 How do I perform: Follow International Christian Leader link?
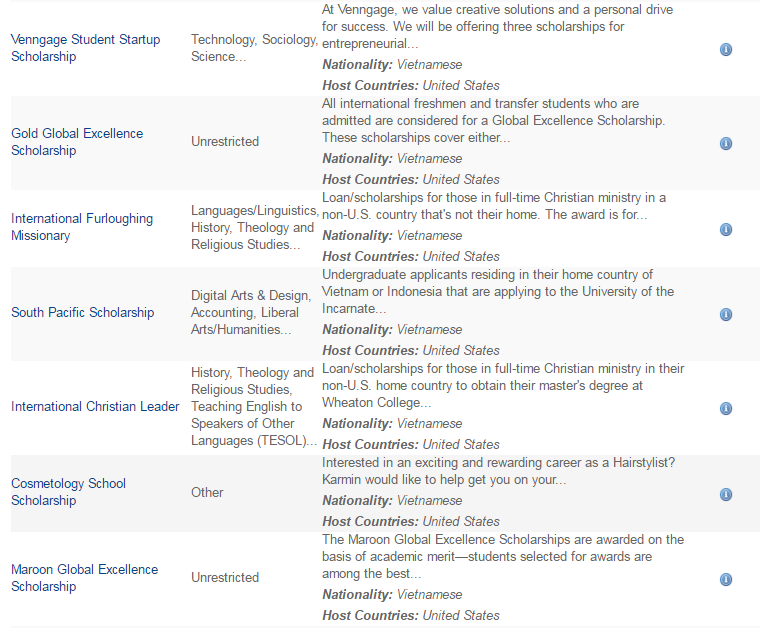pos(95,407)
